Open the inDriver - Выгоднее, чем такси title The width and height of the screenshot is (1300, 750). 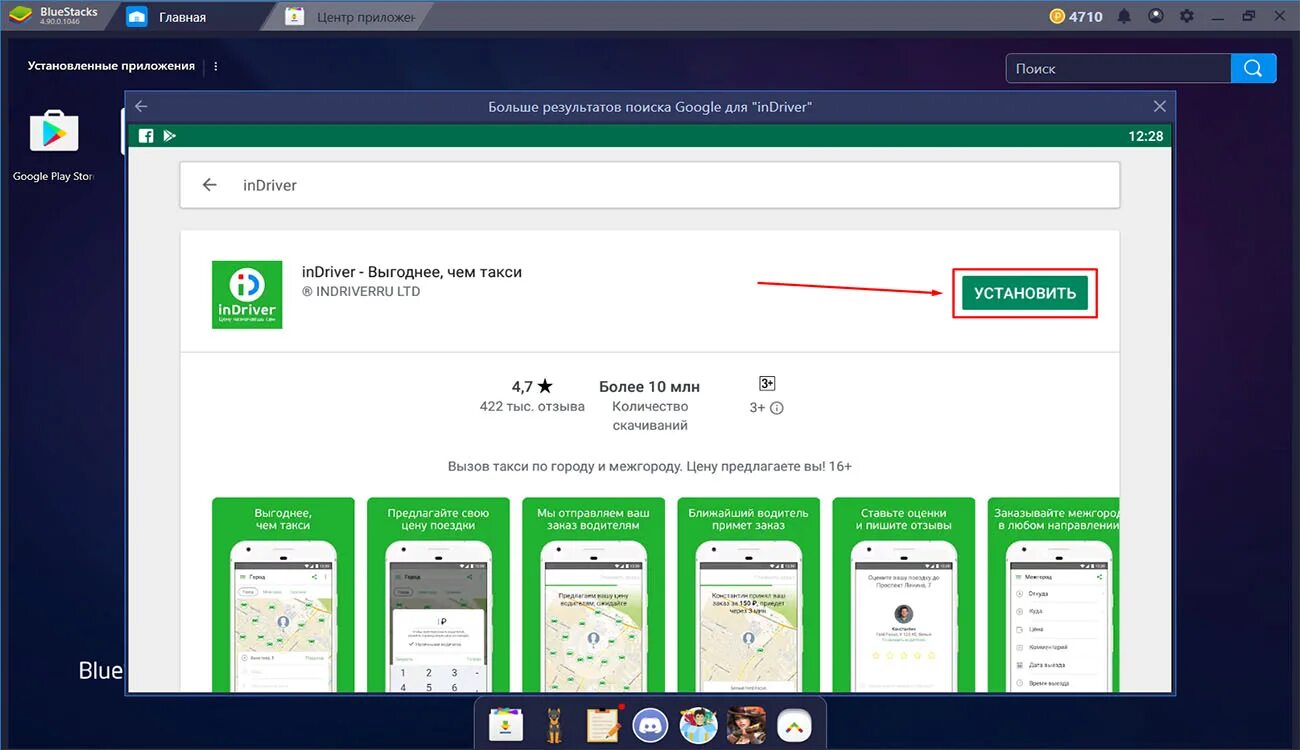point(412,272)
